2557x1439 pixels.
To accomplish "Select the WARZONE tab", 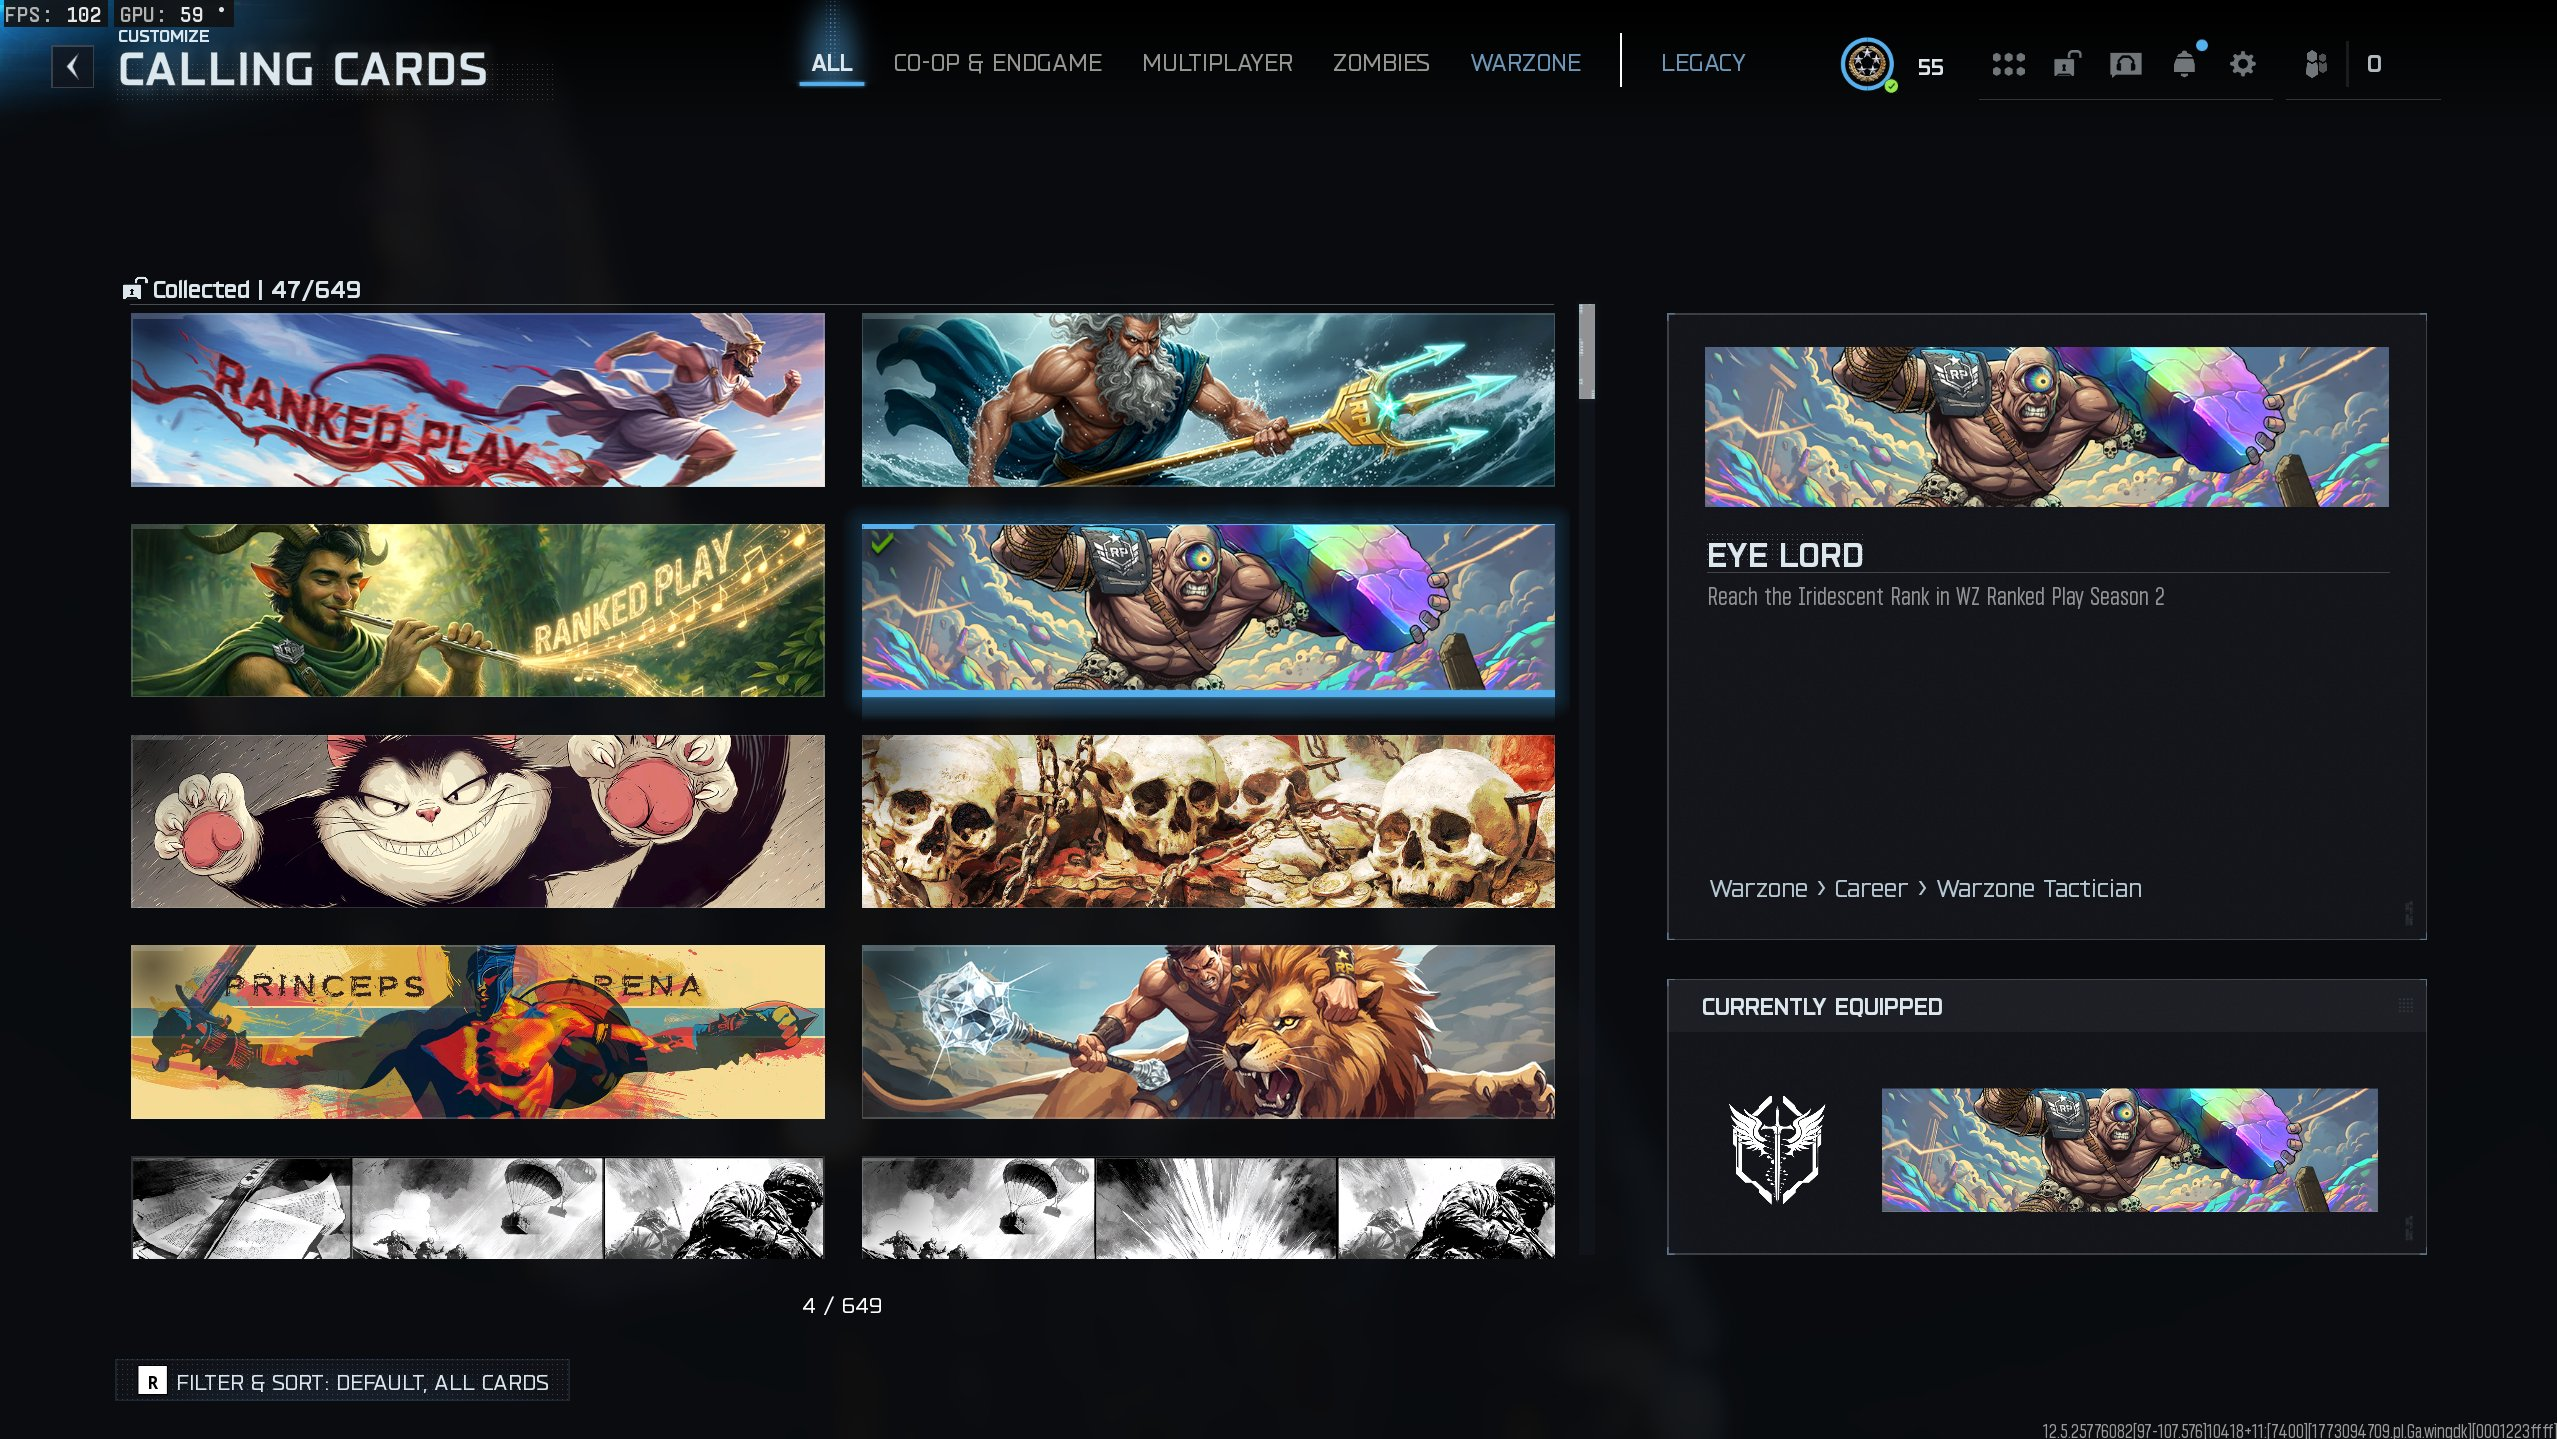I will pos(1526,63).
